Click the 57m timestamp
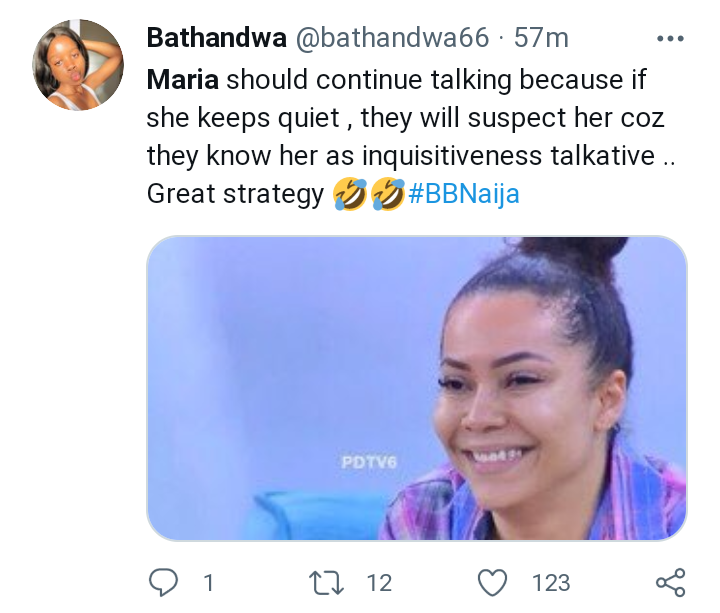This screenshot has height=613, width=720. click(x=541, y=39)
